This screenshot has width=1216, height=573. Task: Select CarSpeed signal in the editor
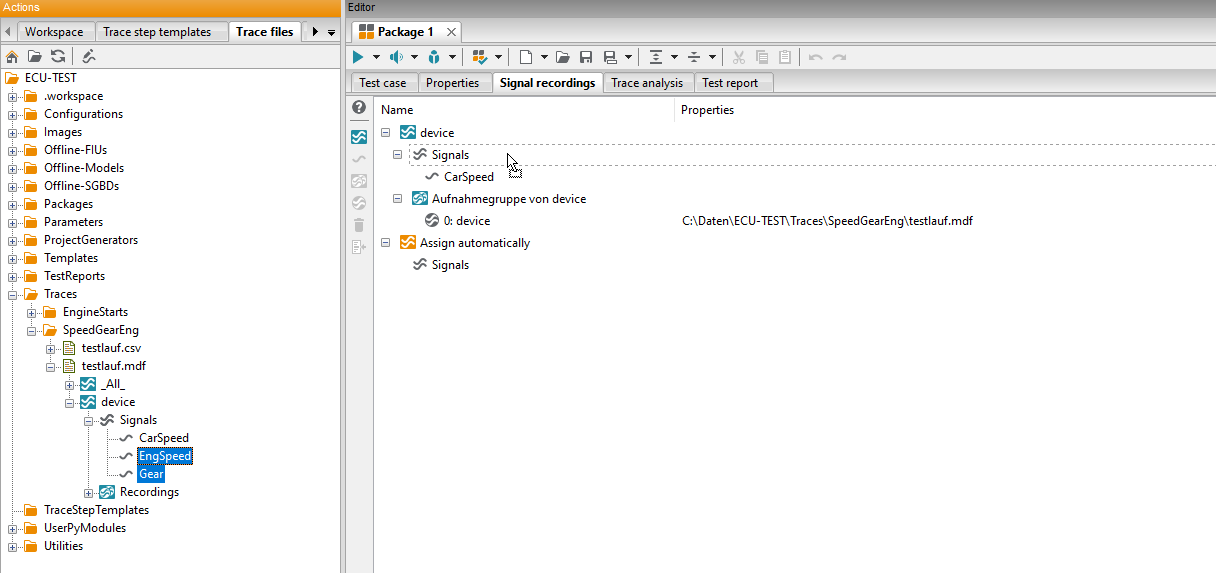tap(469, 177)
